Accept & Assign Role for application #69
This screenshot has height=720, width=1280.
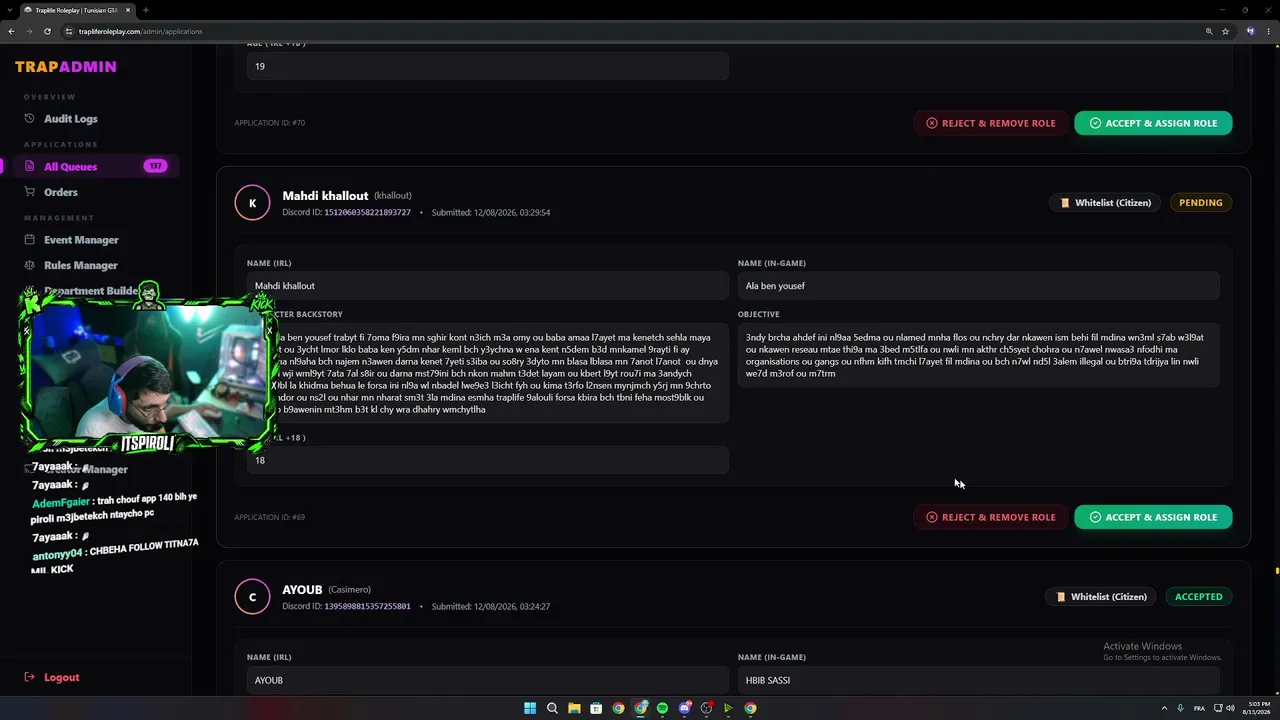(1153, 517)
